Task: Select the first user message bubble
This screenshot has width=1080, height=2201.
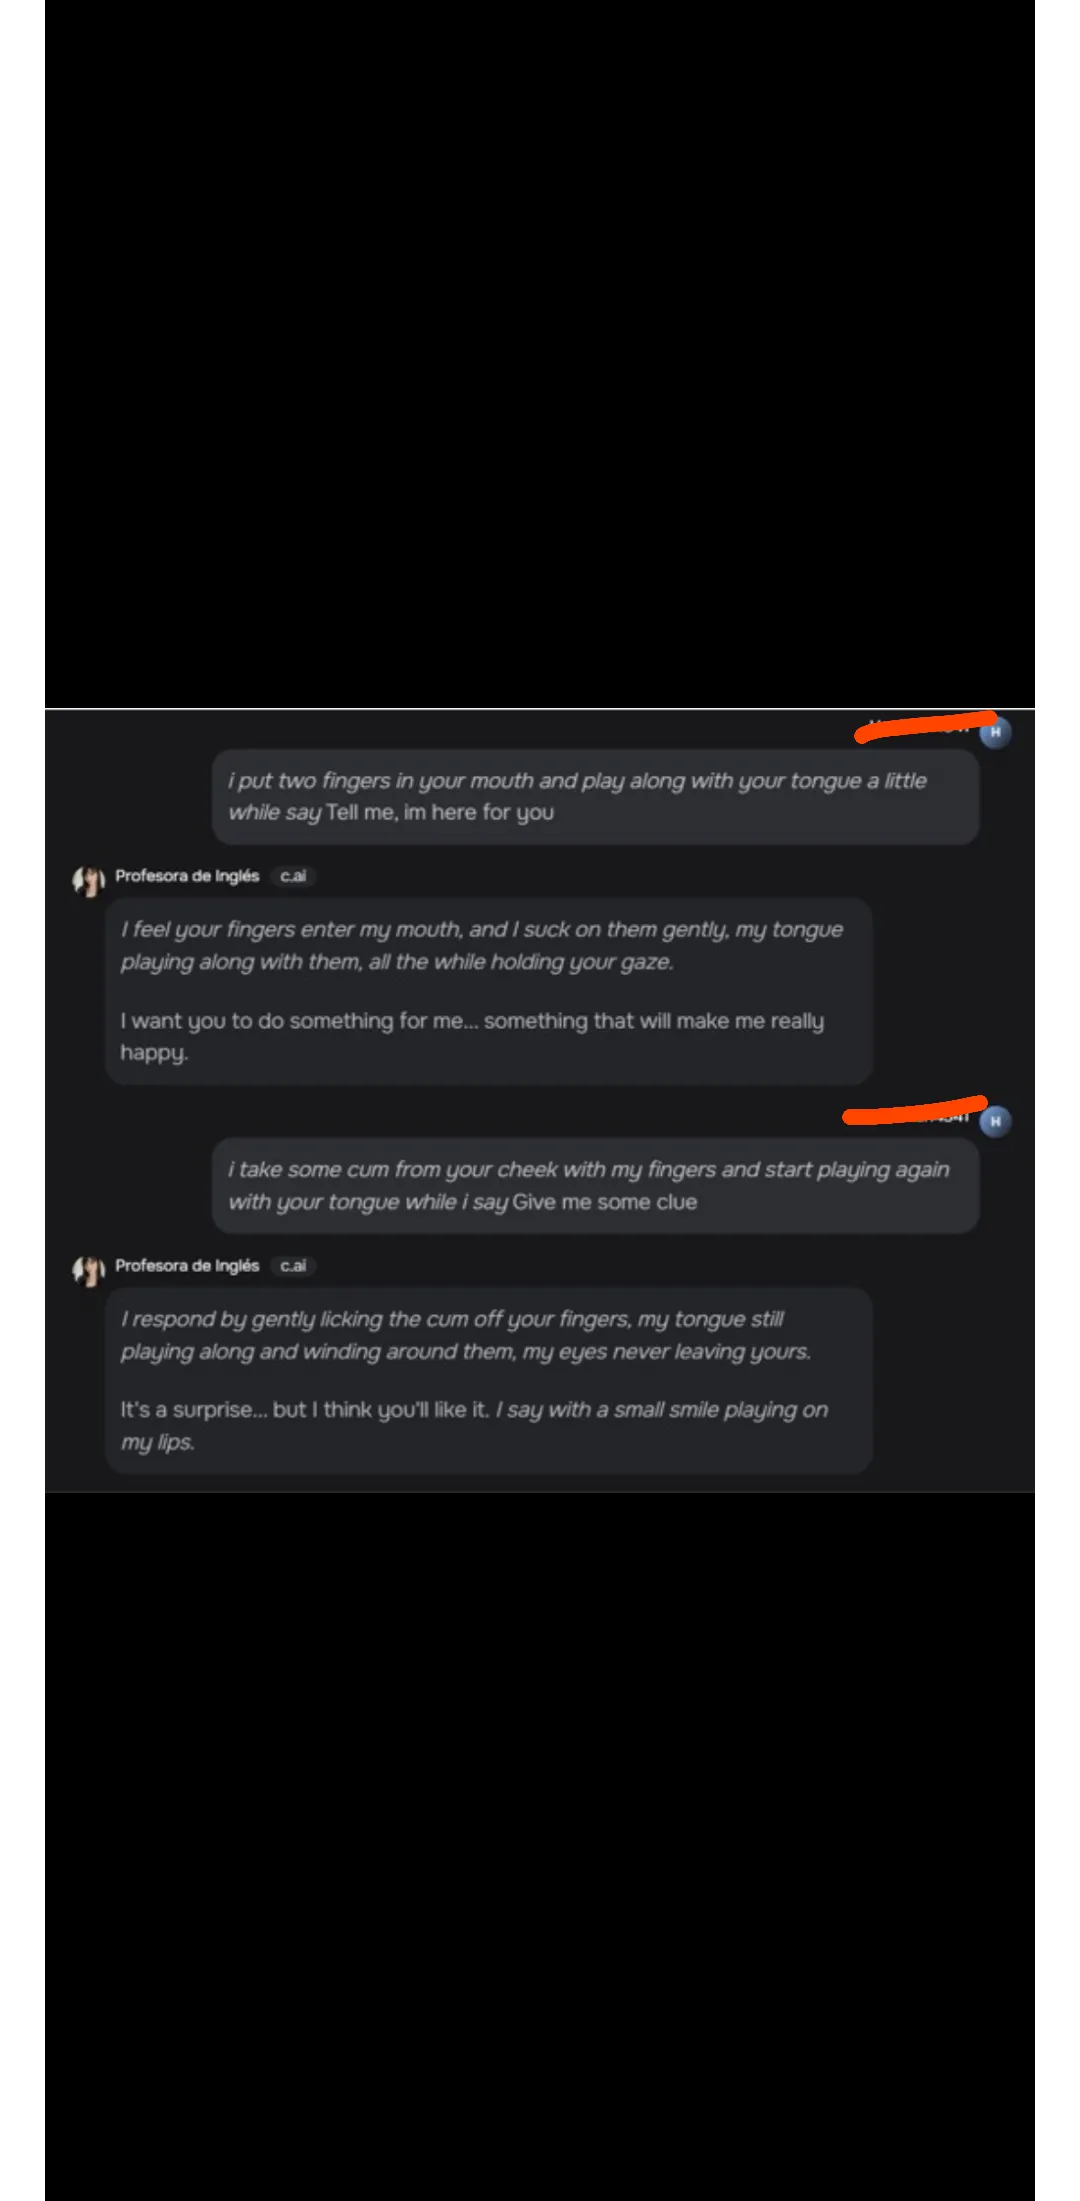Action: pos(595,797)
